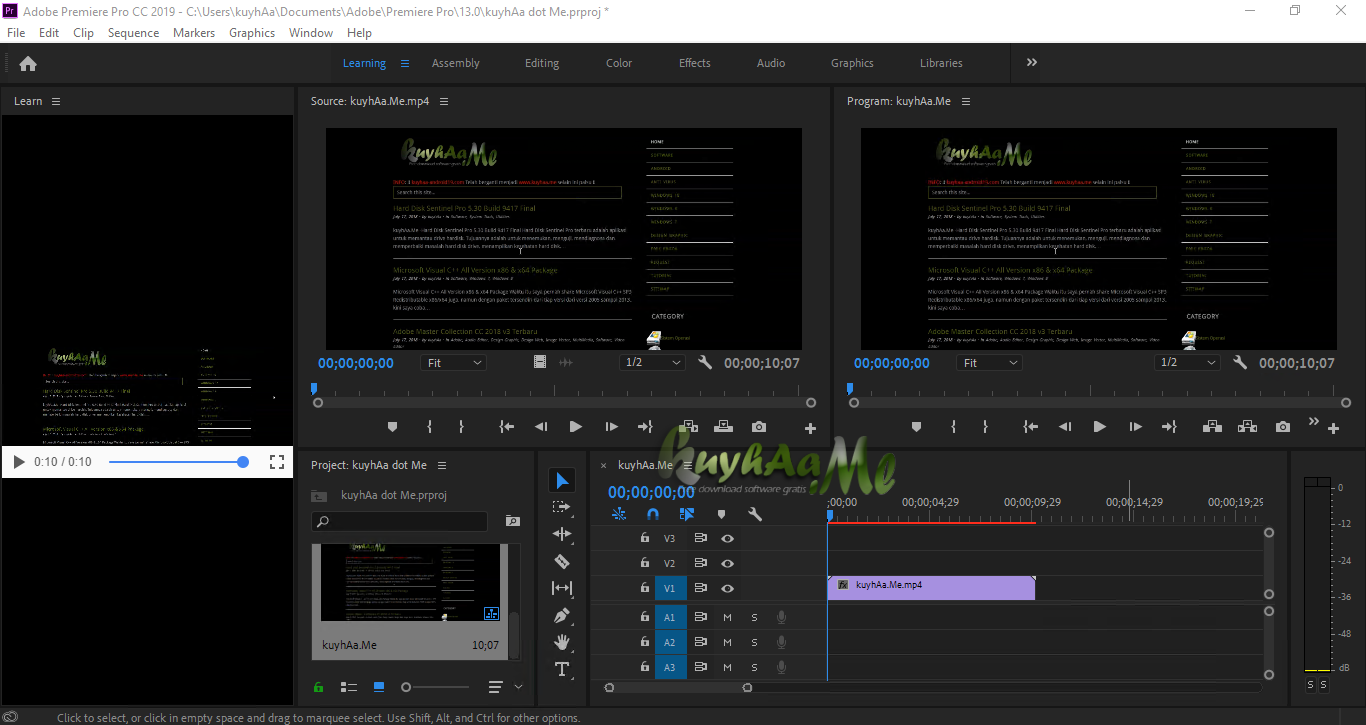Solo audio track A2
The image size is (1366, 725).
pyautogui.click(x=754, y=643)
